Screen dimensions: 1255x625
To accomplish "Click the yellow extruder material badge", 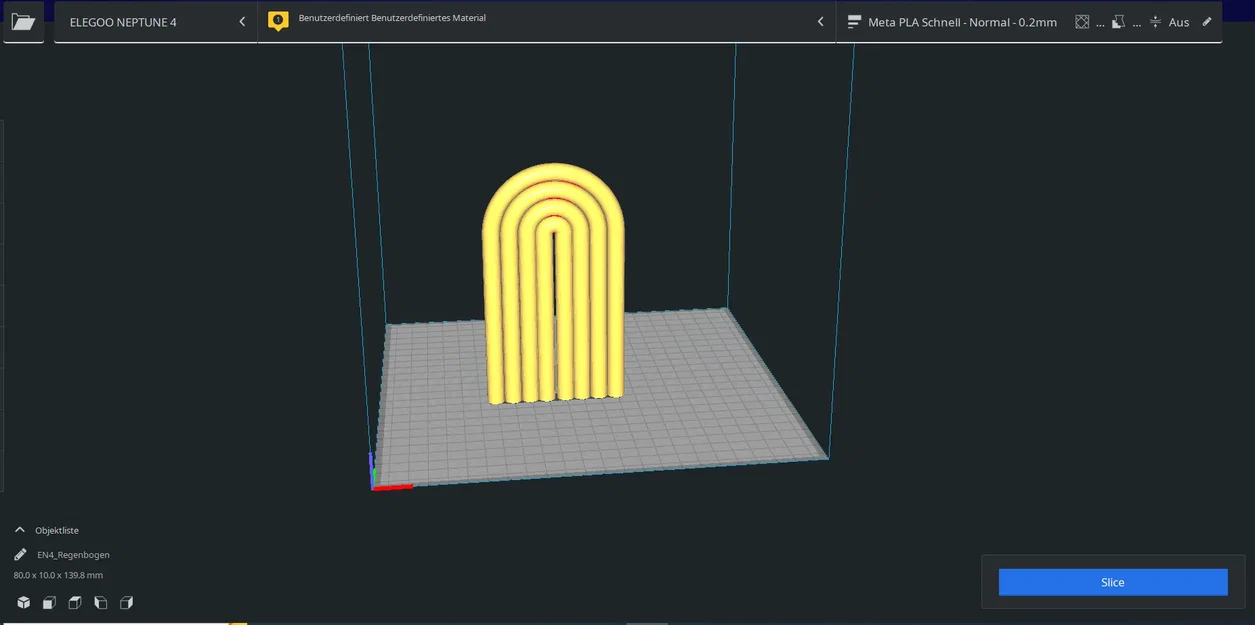I will coord(278,21).
